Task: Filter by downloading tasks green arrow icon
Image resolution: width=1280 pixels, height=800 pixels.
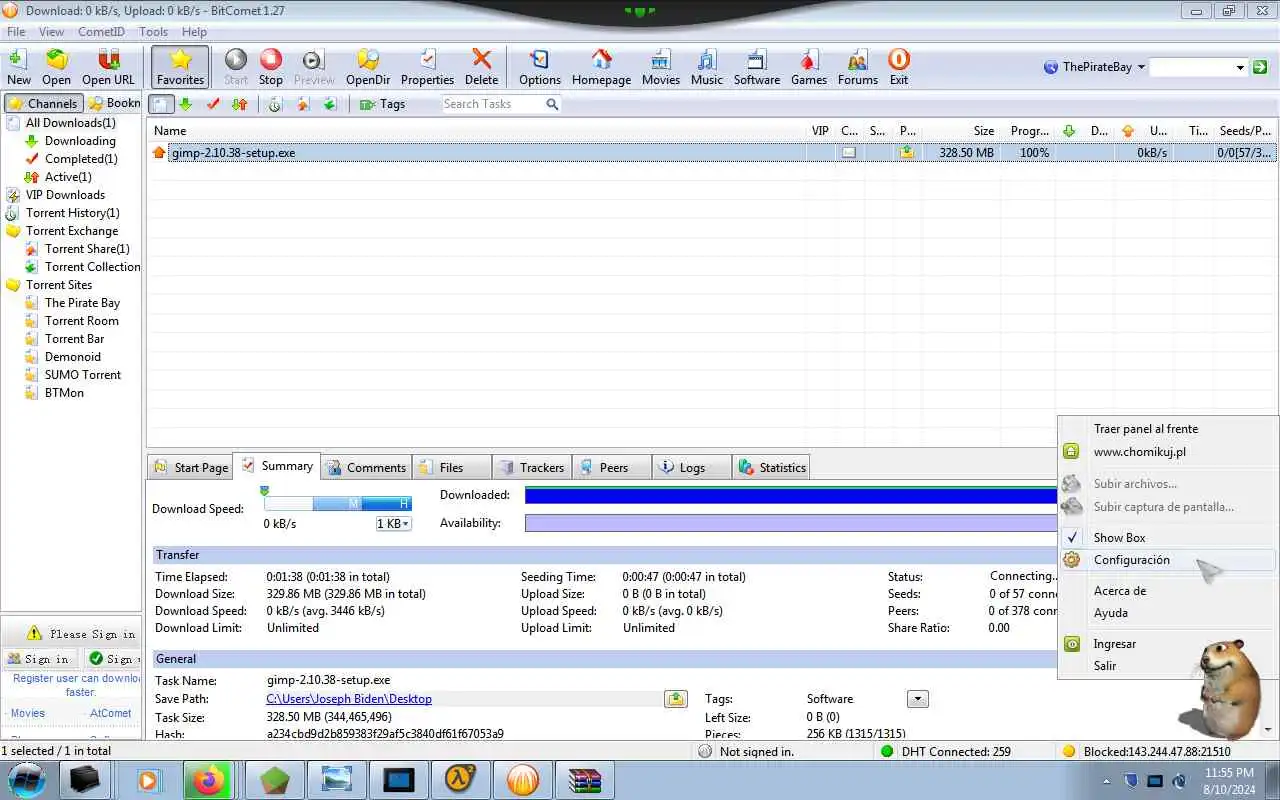Action: pyautogui.click(x=186, y=104)
